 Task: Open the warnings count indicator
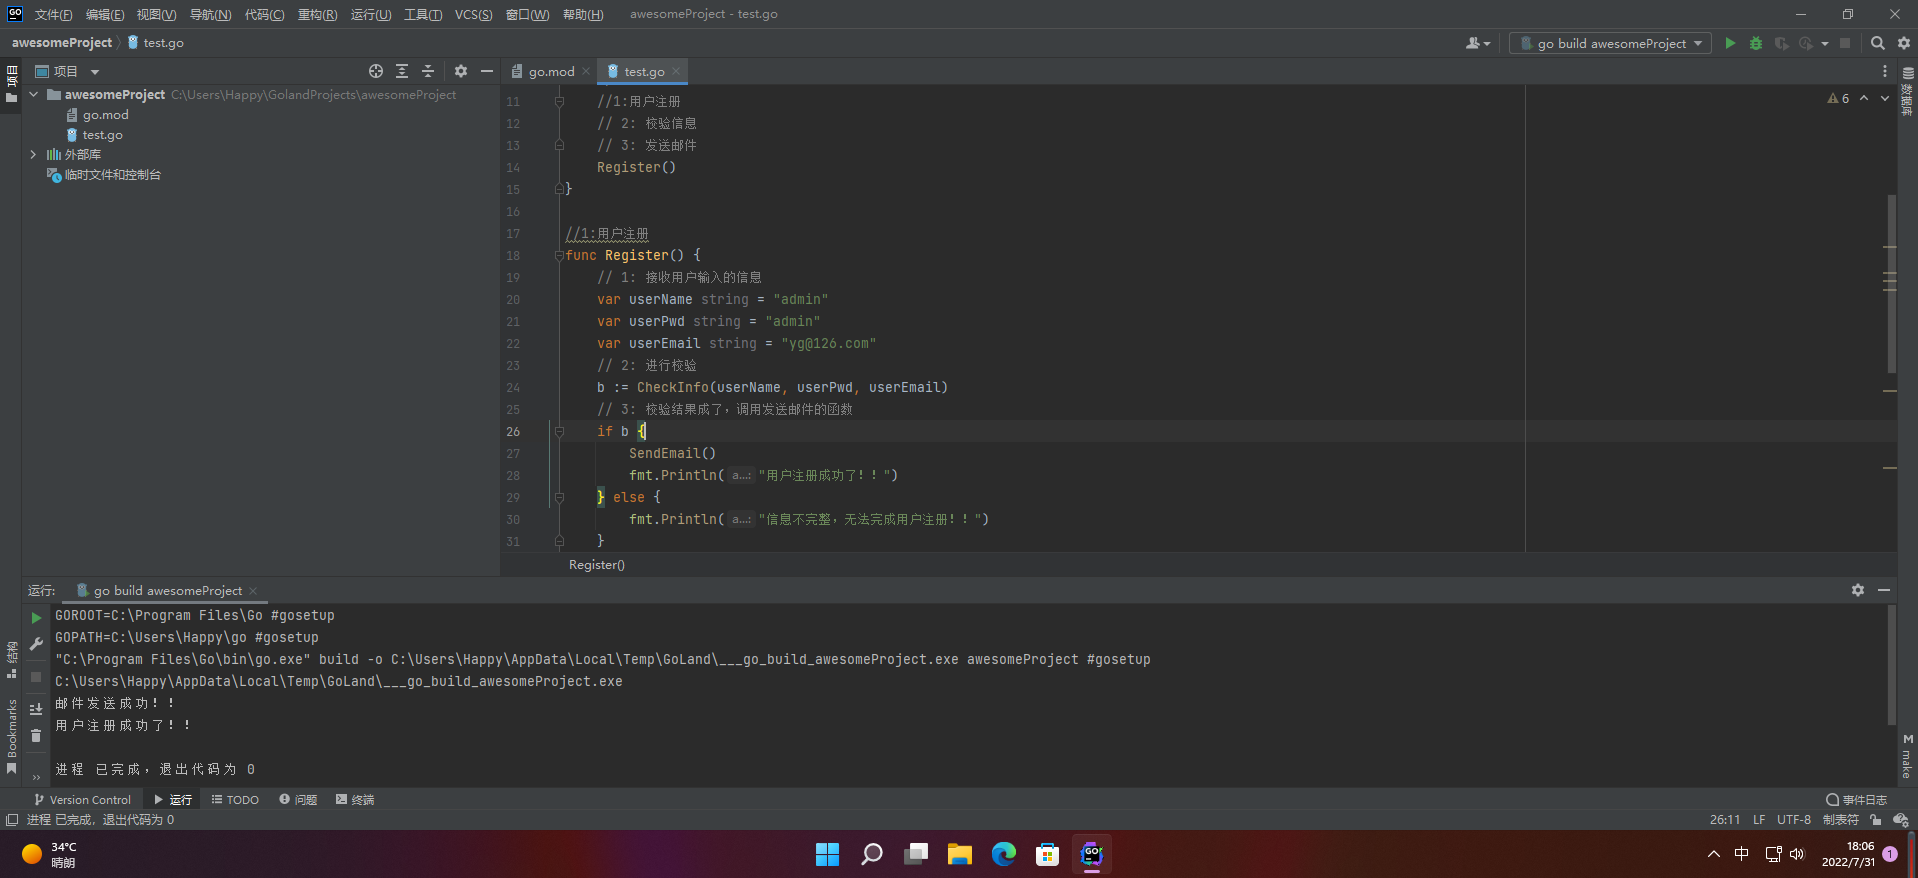pos(1838,98)
